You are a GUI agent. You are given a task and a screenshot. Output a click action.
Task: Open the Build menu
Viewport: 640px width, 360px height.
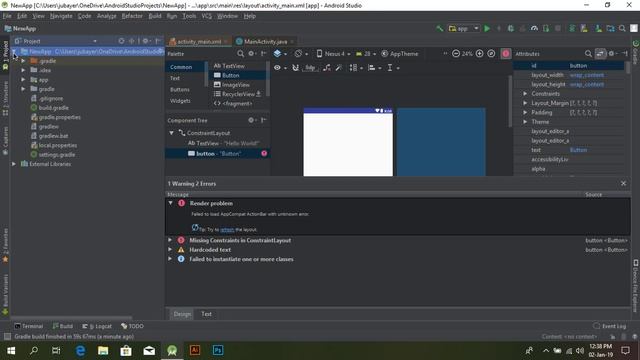[x=155, y=16]
